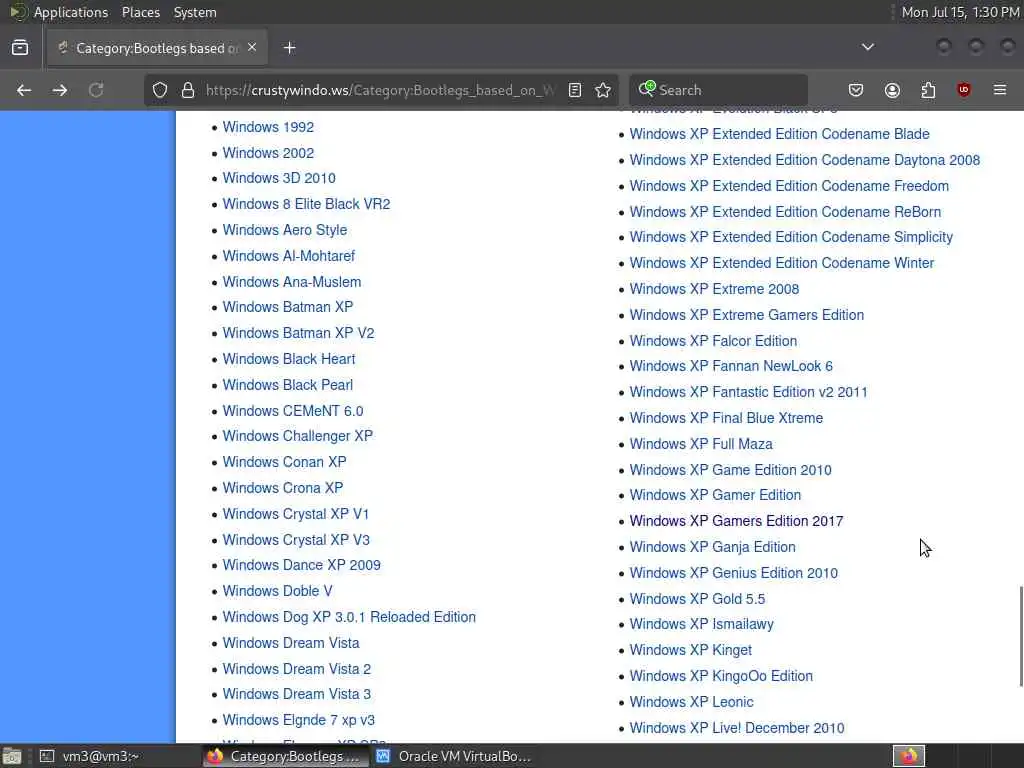The width and height of the screenshot is (1024, 768).
Task: Open the Windows Black Pearl link
Action: pyautogui.click(x=287, y=385)
